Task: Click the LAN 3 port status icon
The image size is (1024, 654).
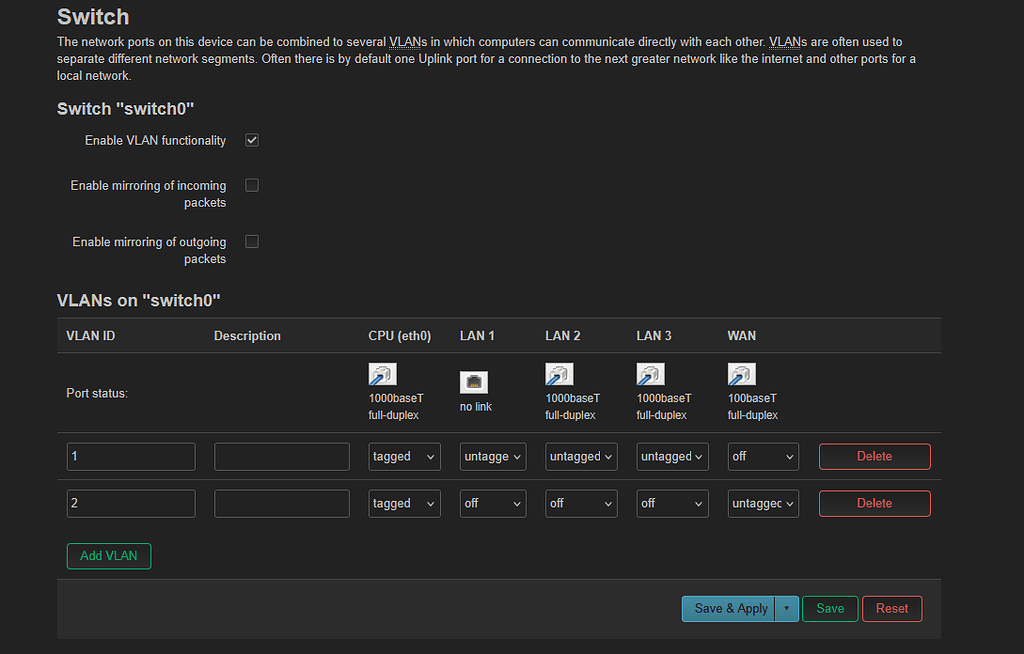Action: 650,374
